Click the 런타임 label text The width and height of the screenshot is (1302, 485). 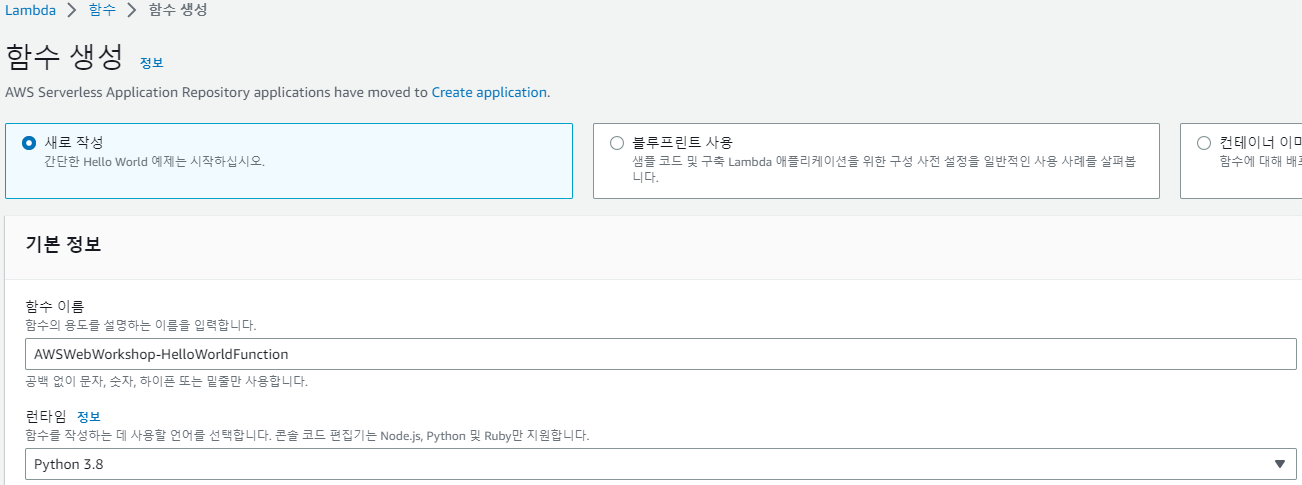tap(46, 416)
